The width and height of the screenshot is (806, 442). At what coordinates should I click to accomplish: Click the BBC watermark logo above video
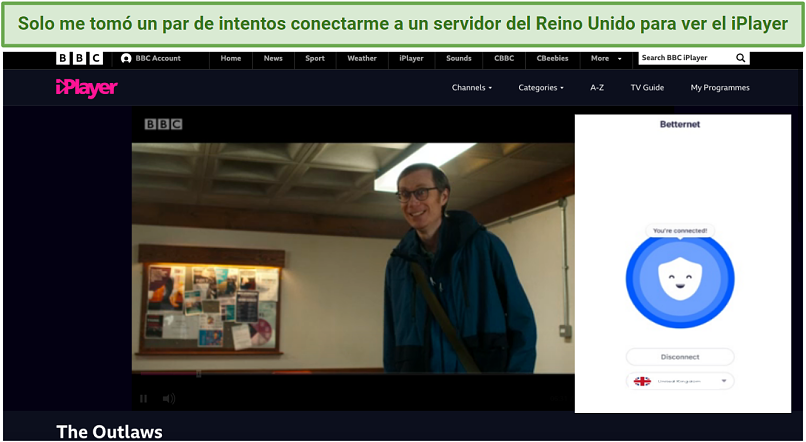click(163, 124)
